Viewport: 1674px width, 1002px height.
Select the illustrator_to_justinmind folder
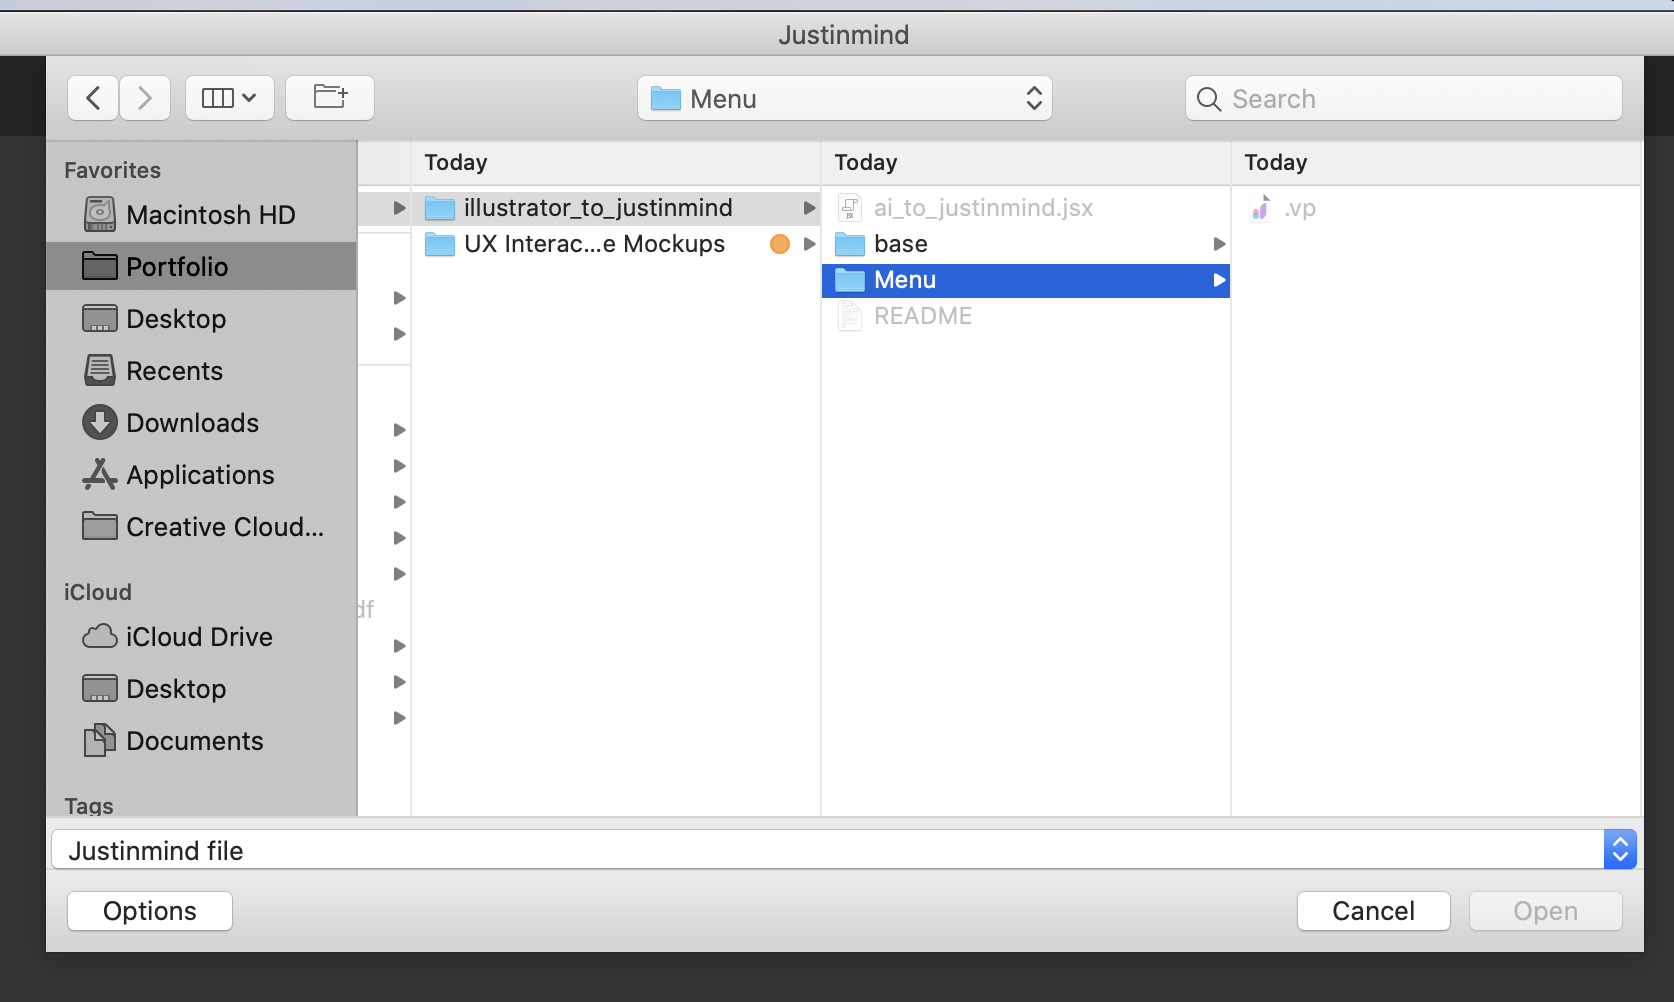click(598, 208)
